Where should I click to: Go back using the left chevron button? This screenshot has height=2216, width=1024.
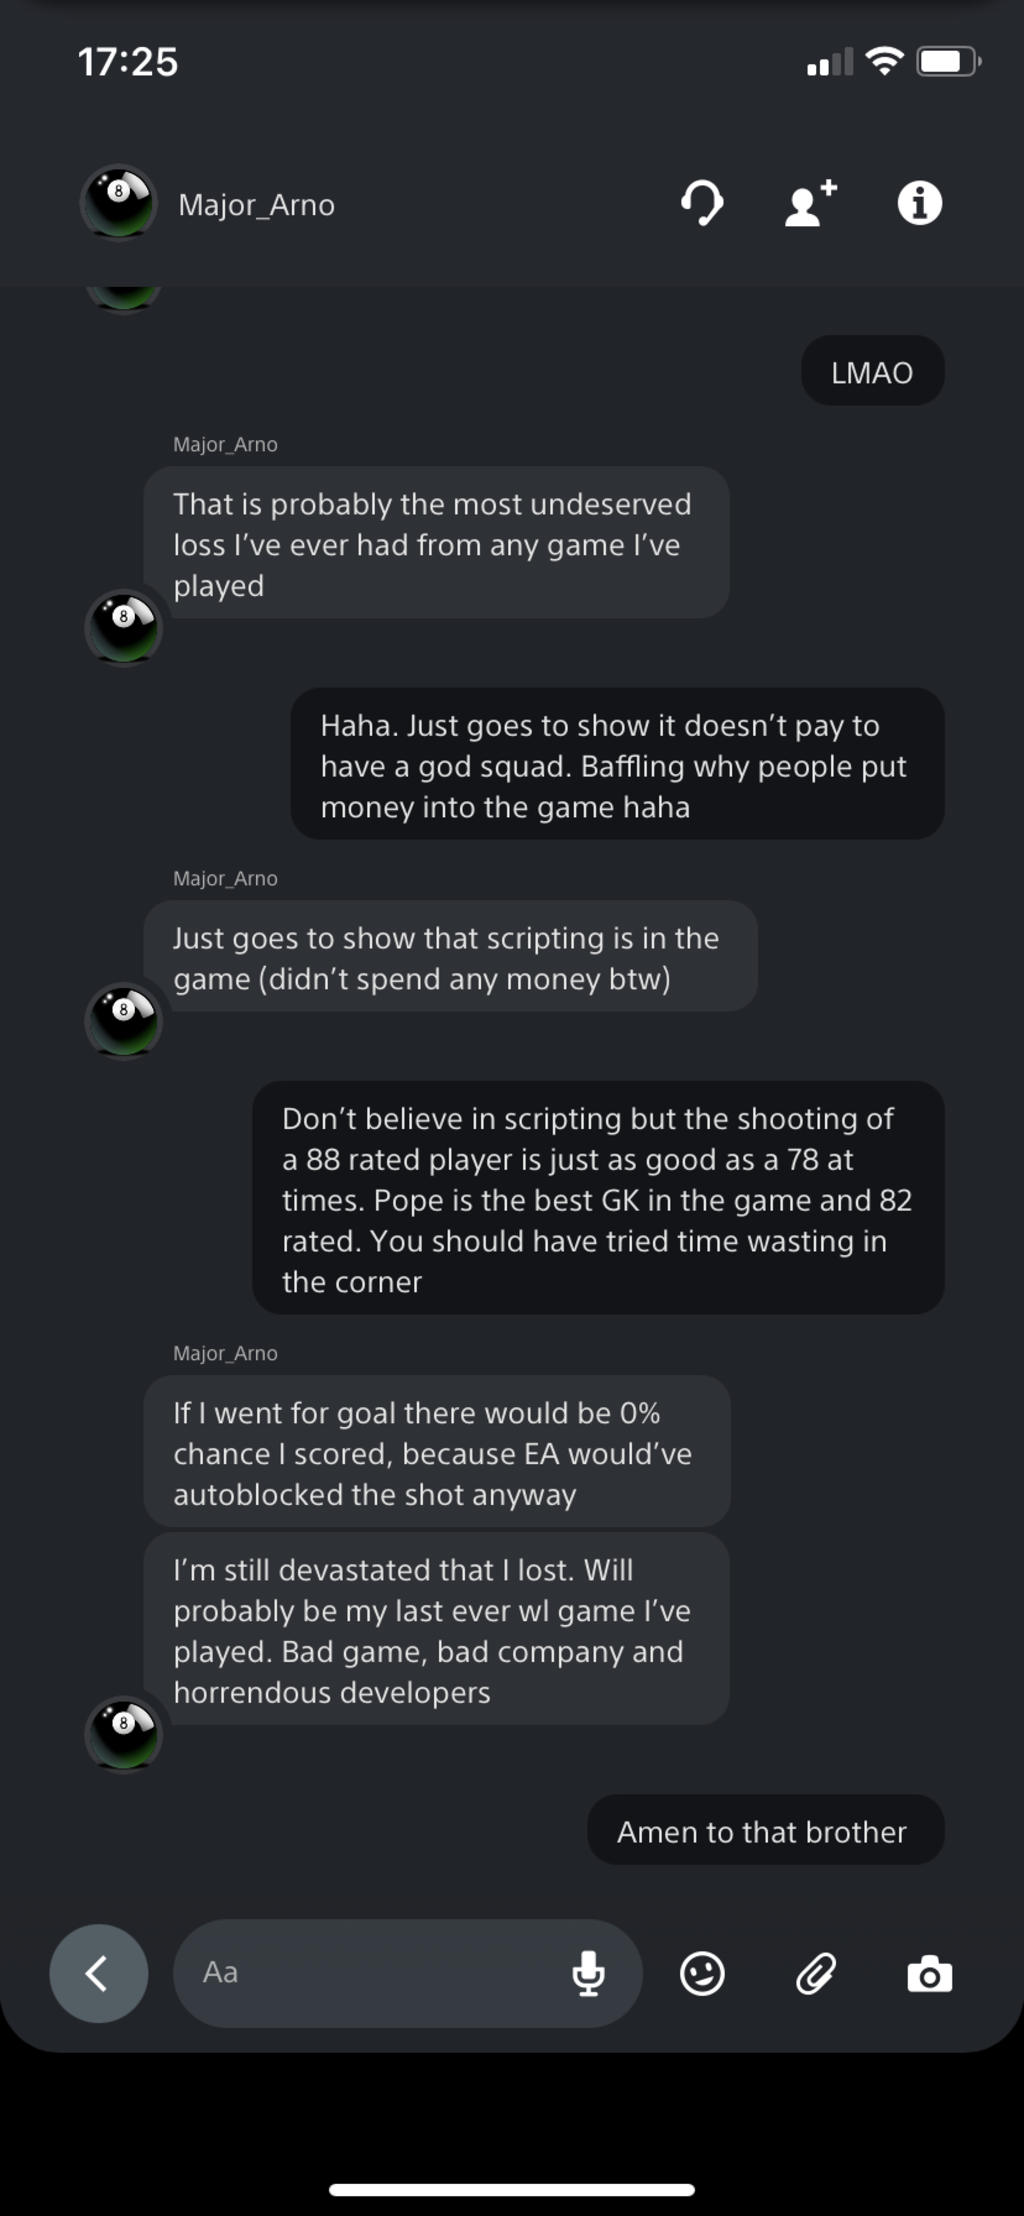click(98, 1973)
